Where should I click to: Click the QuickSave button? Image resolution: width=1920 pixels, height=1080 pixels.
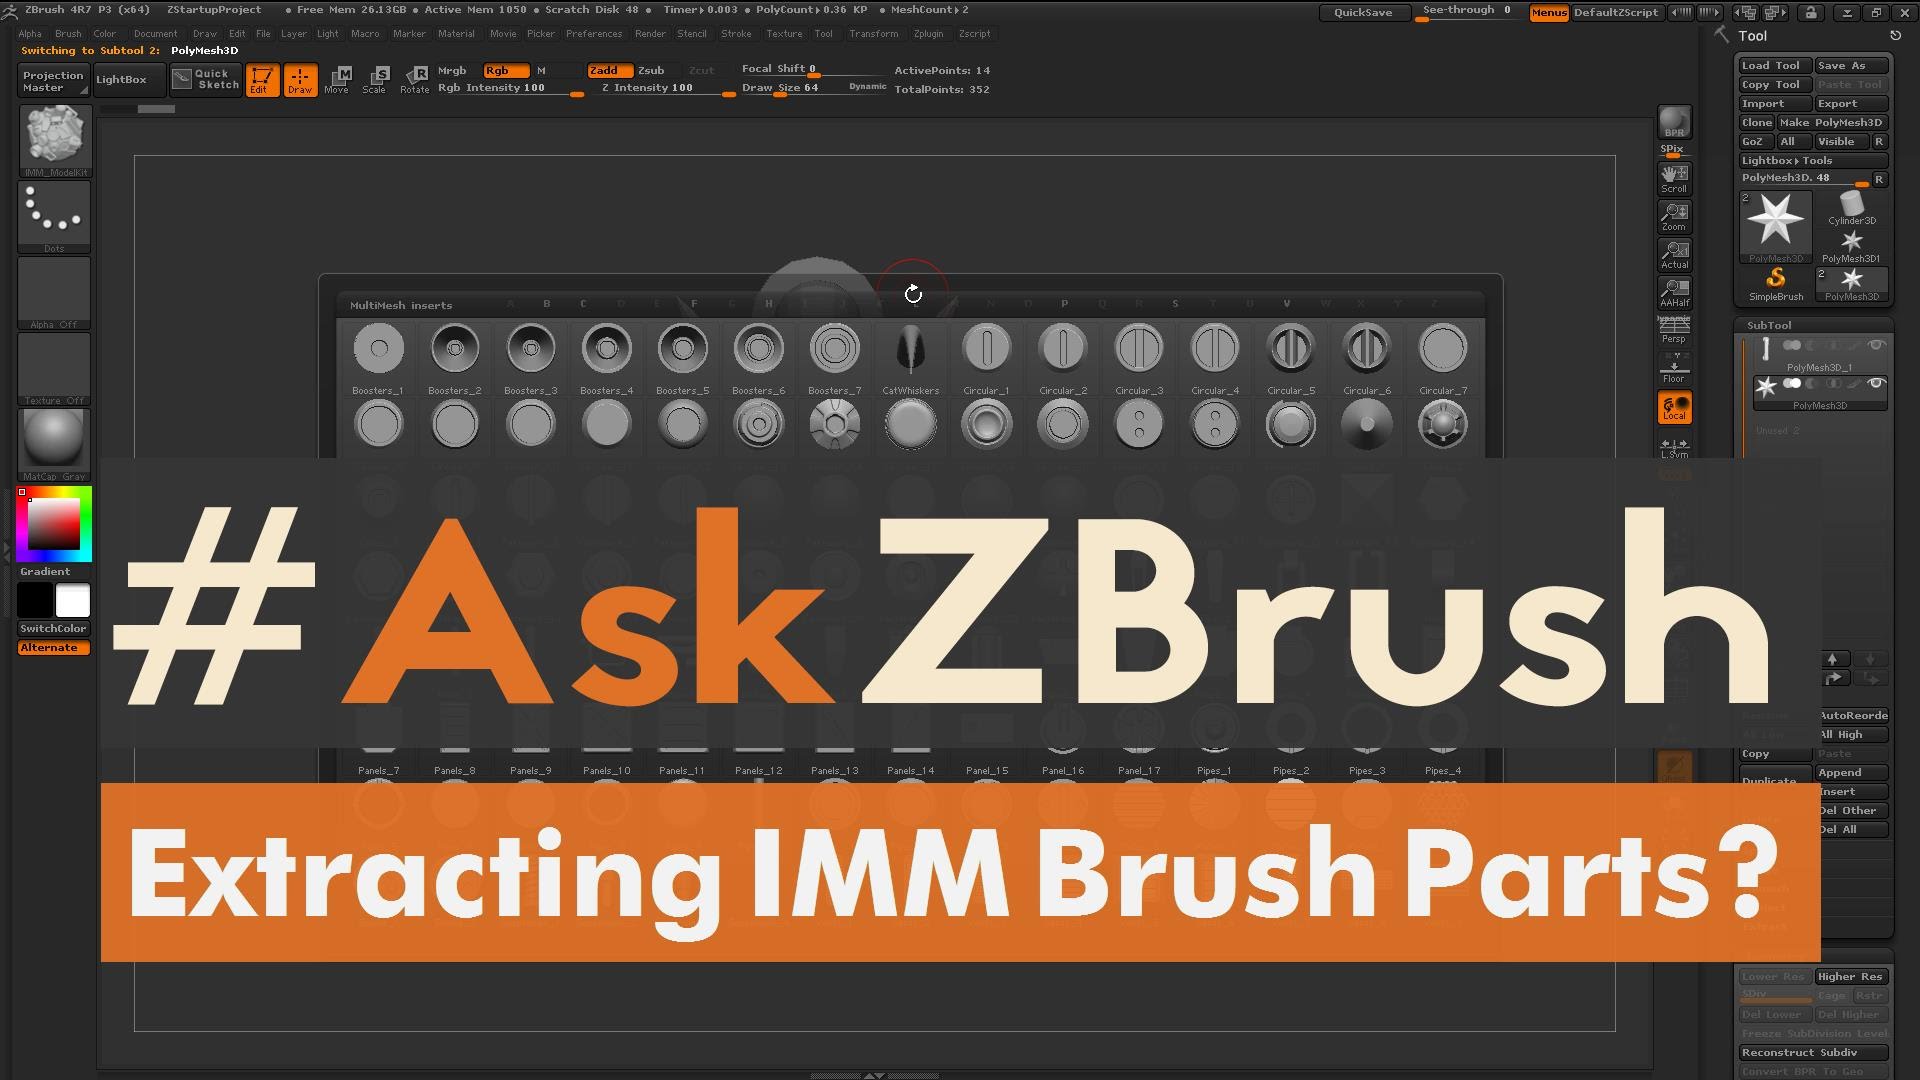point(1363,12)
